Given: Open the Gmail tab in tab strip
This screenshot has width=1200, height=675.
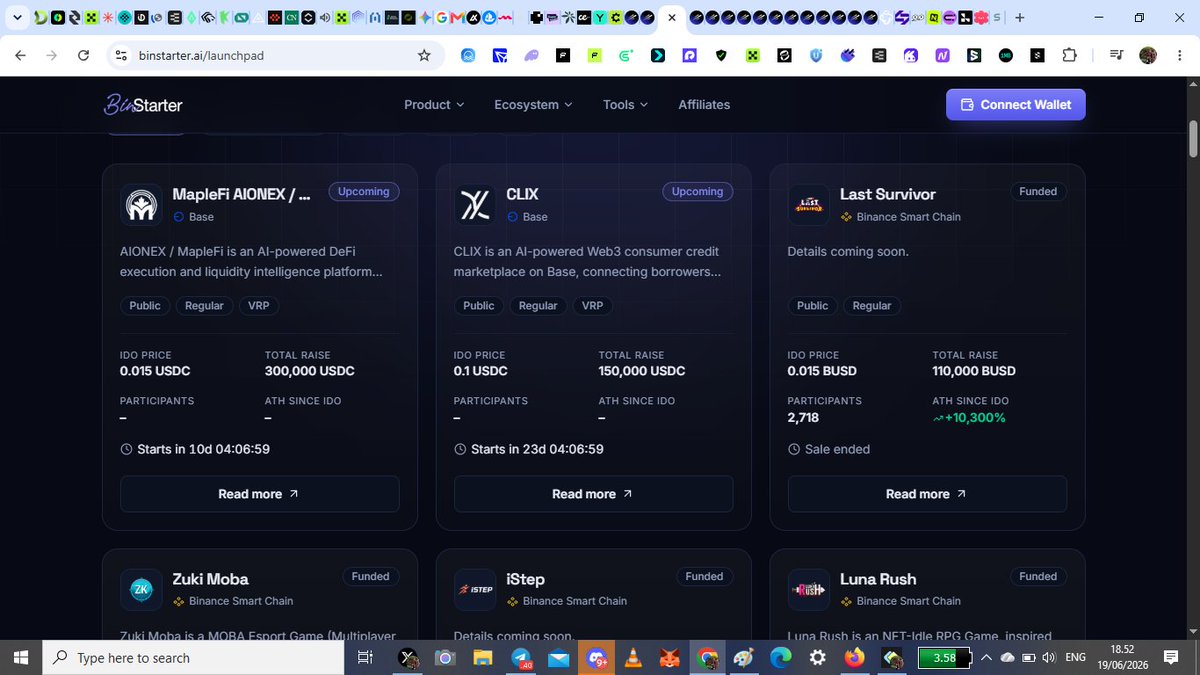Looking at the screenshot, I should (x=457, y=18).
